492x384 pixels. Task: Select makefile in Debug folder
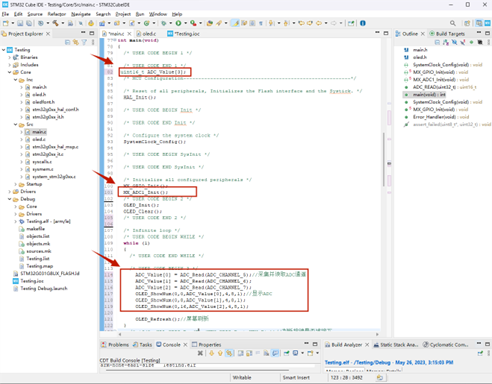click(x=36, y=229)
